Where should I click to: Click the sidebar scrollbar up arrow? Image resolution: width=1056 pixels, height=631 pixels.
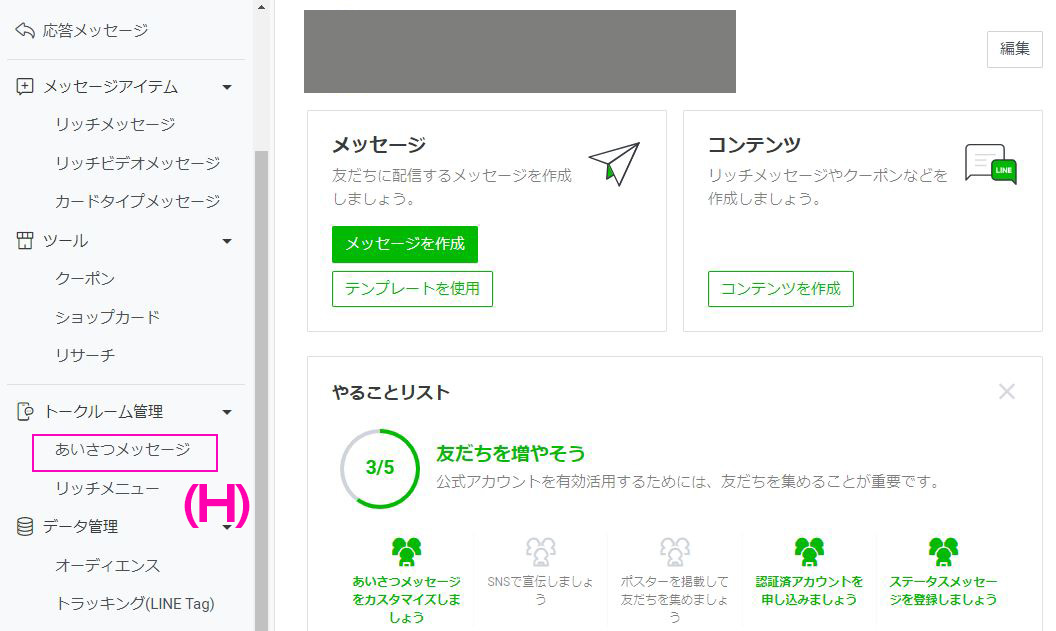coord(261,7)
